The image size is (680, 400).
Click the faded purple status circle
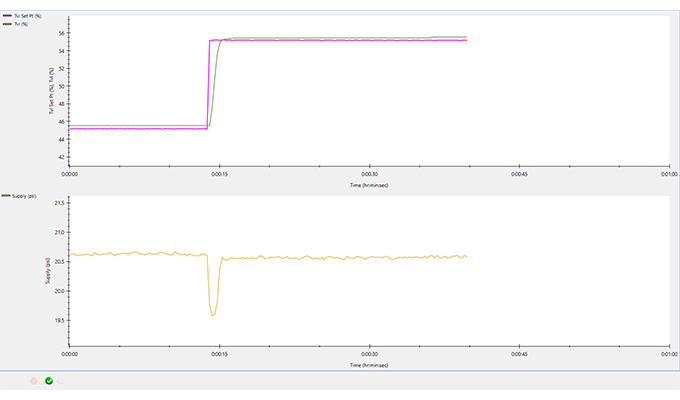pos(59,380)
